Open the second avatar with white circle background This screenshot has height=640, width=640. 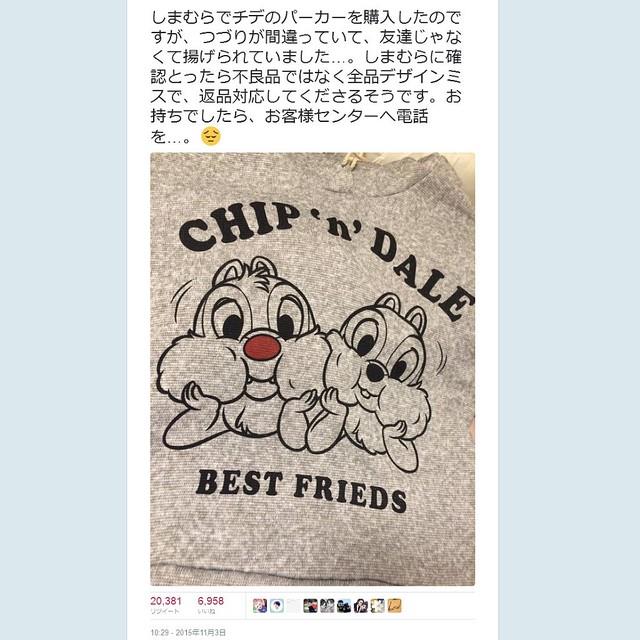[x=277, y=606]
